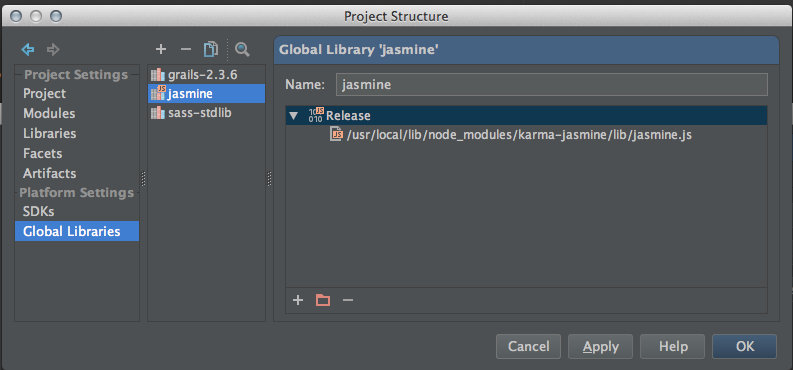Viewport: 793px width, 370px height.
Task: Open the Libraries settings page
Action: click(x=50, y=133)
